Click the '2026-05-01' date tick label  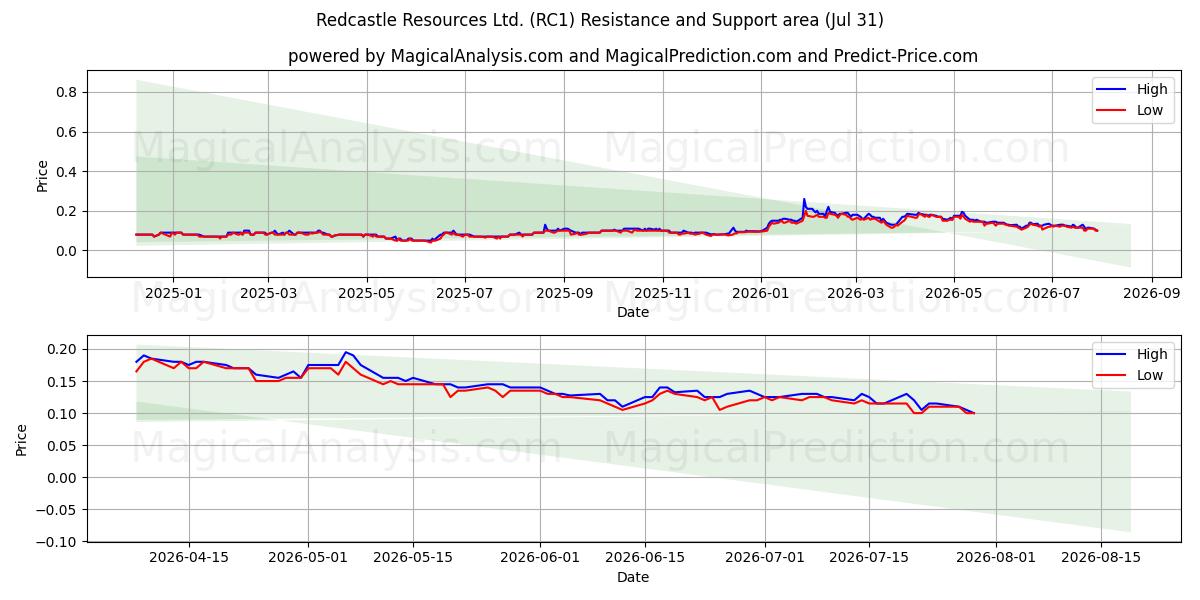[310, 558]
